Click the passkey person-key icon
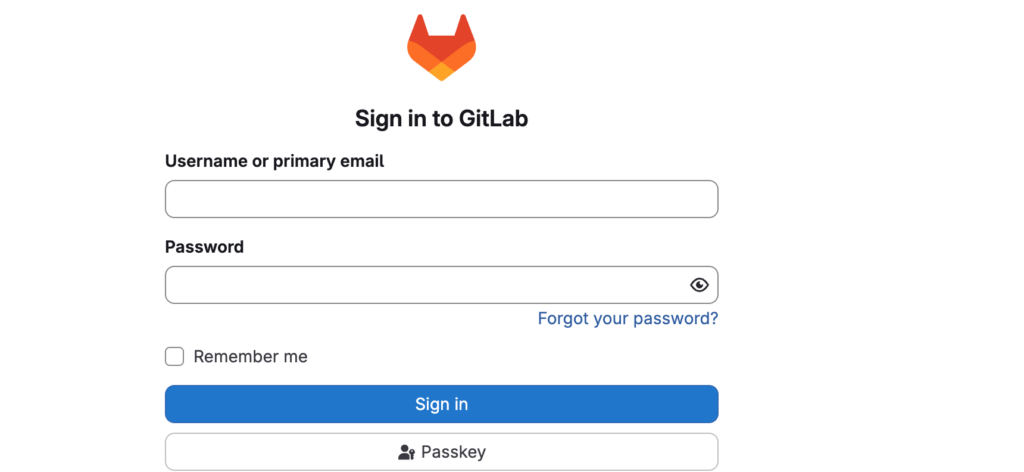This screenshot has width=1024, height=472. [x=406, y=452]
